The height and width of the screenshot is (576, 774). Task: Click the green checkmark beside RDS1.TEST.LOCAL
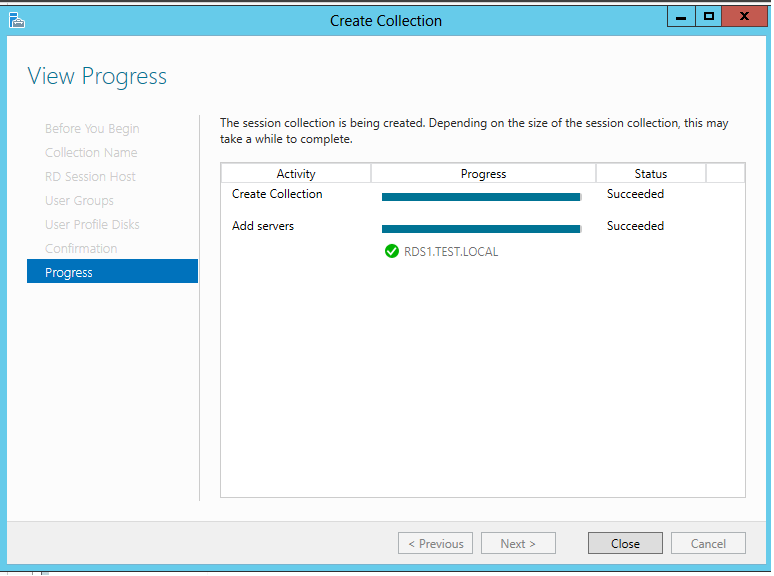(x=391, y=252)
